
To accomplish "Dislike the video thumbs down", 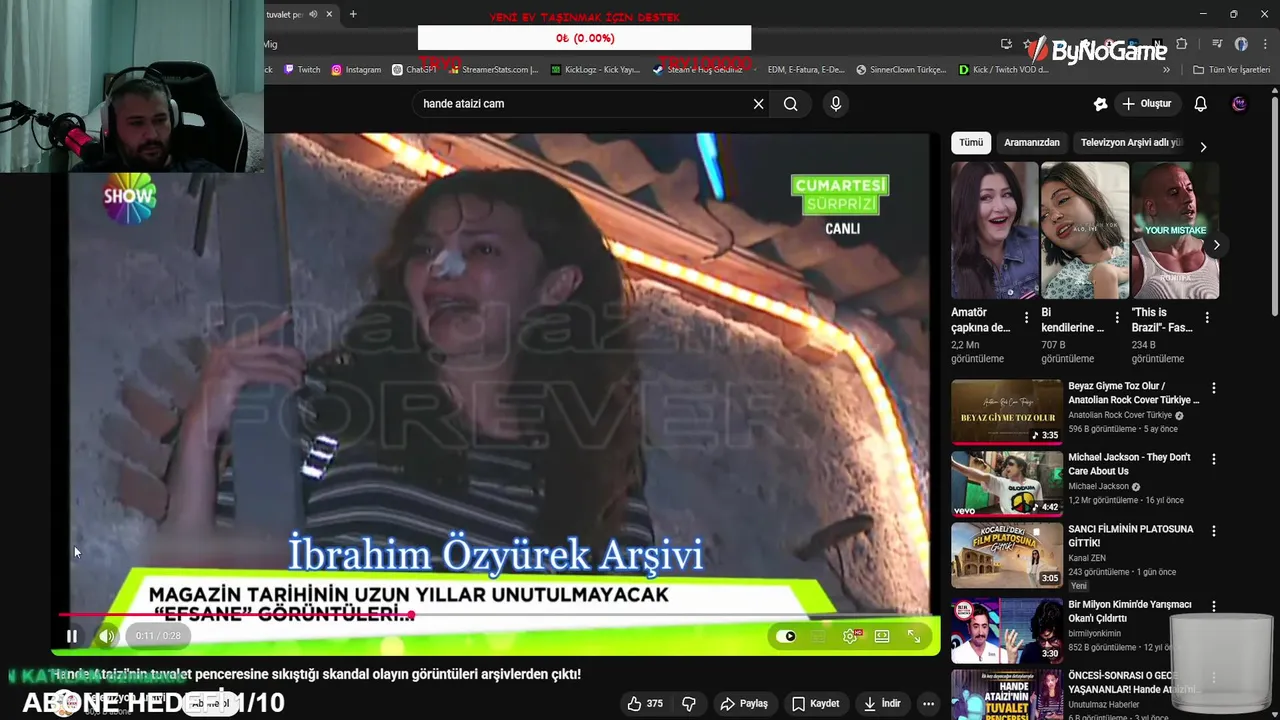I will coord(689,704).
